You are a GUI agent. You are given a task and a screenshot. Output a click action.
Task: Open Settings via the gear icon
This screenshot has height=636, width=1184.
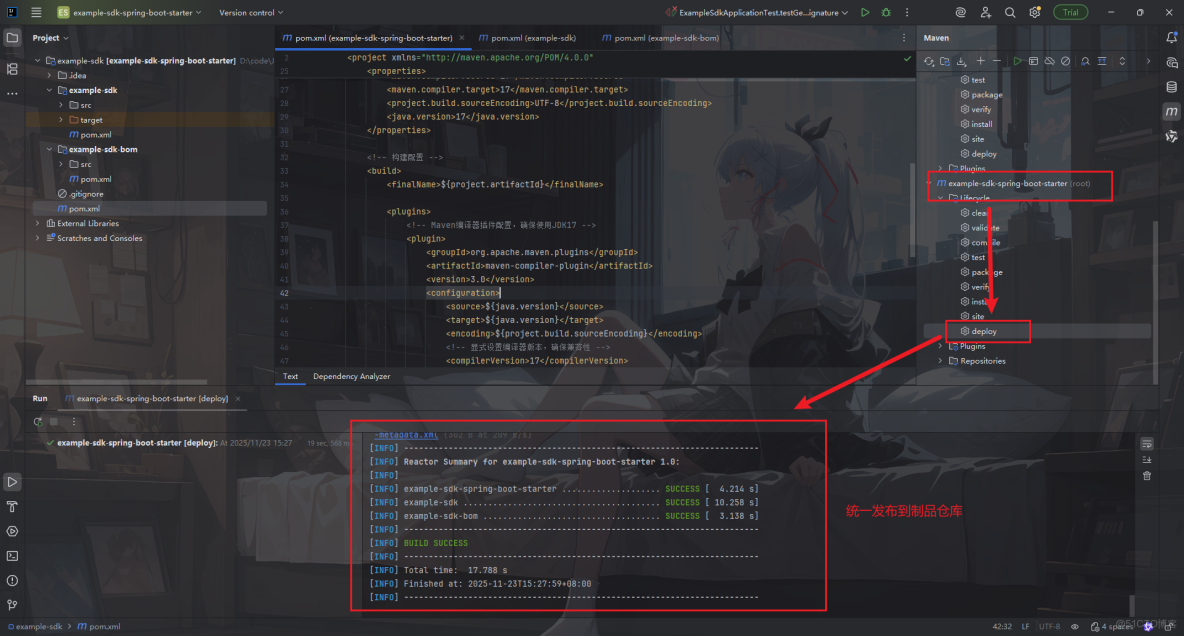click(x=1033, y=12)
